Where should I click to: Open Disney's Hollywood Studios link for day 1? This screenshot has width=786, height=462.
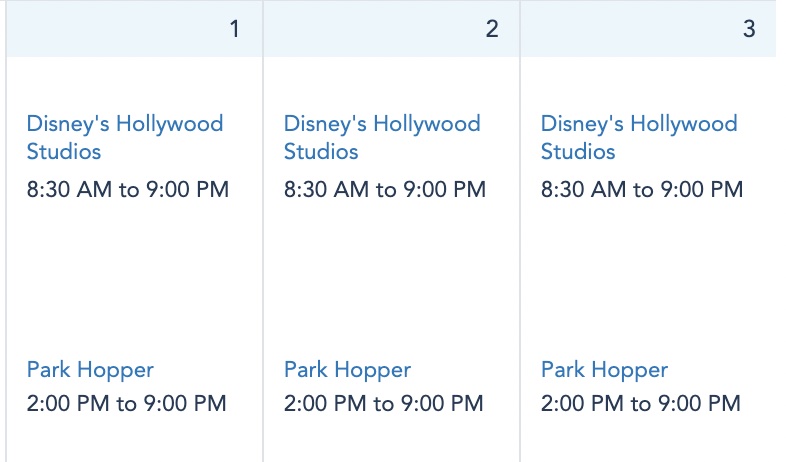point(124,137)
